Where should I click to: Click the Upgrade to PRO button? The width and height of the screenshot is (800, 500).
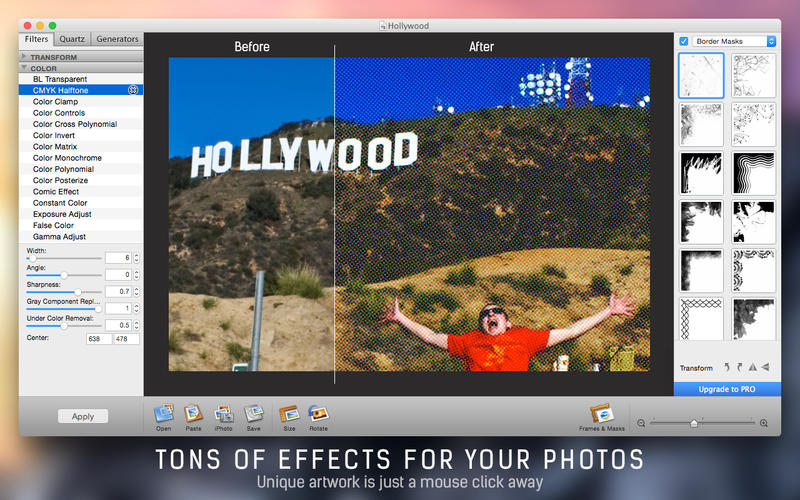[727, 388]
